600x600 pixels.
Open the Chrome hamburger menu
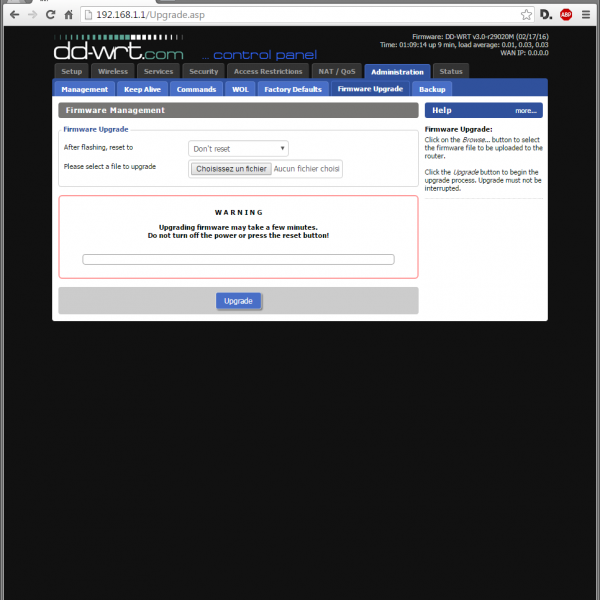pos(587,15)
